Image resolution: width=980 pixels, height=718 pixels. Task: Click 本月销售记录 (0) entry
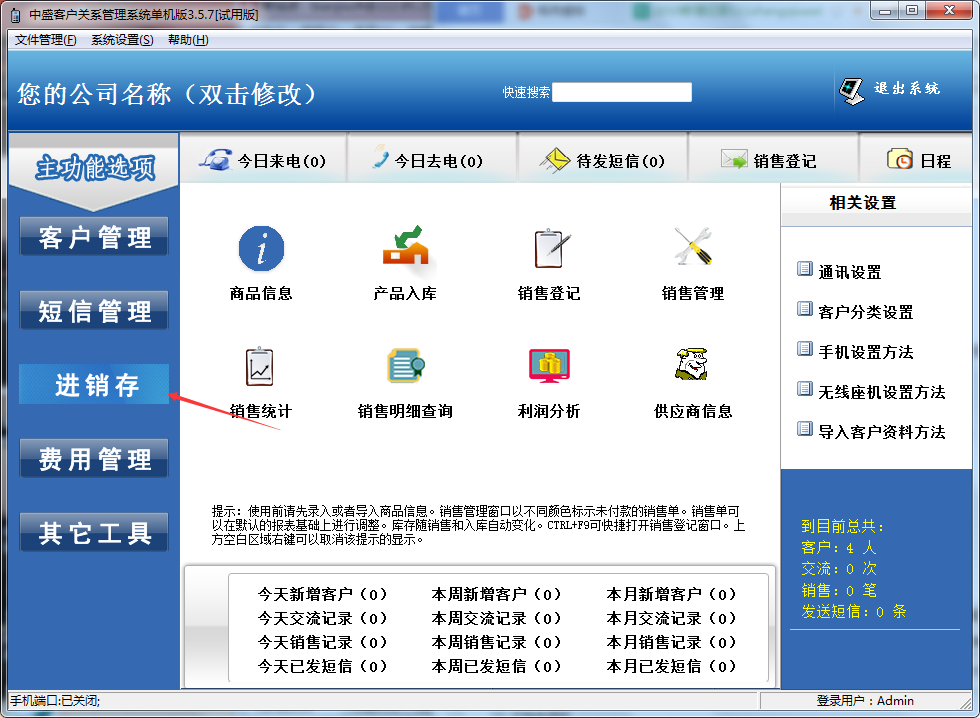pos(671,642)
